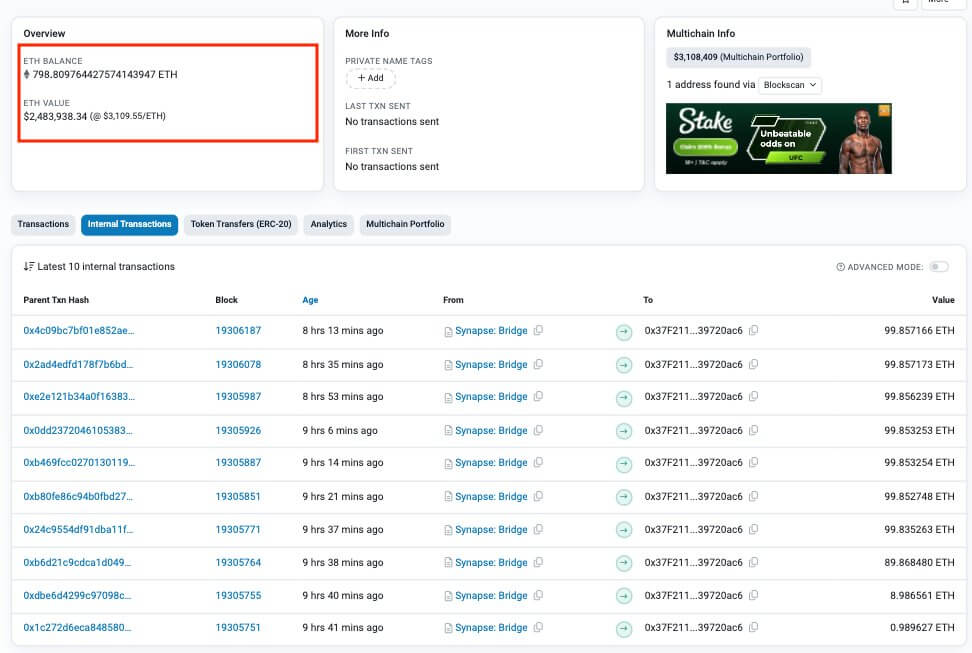Click the green arrow icon in the bottom row

(x=624, y=627)
